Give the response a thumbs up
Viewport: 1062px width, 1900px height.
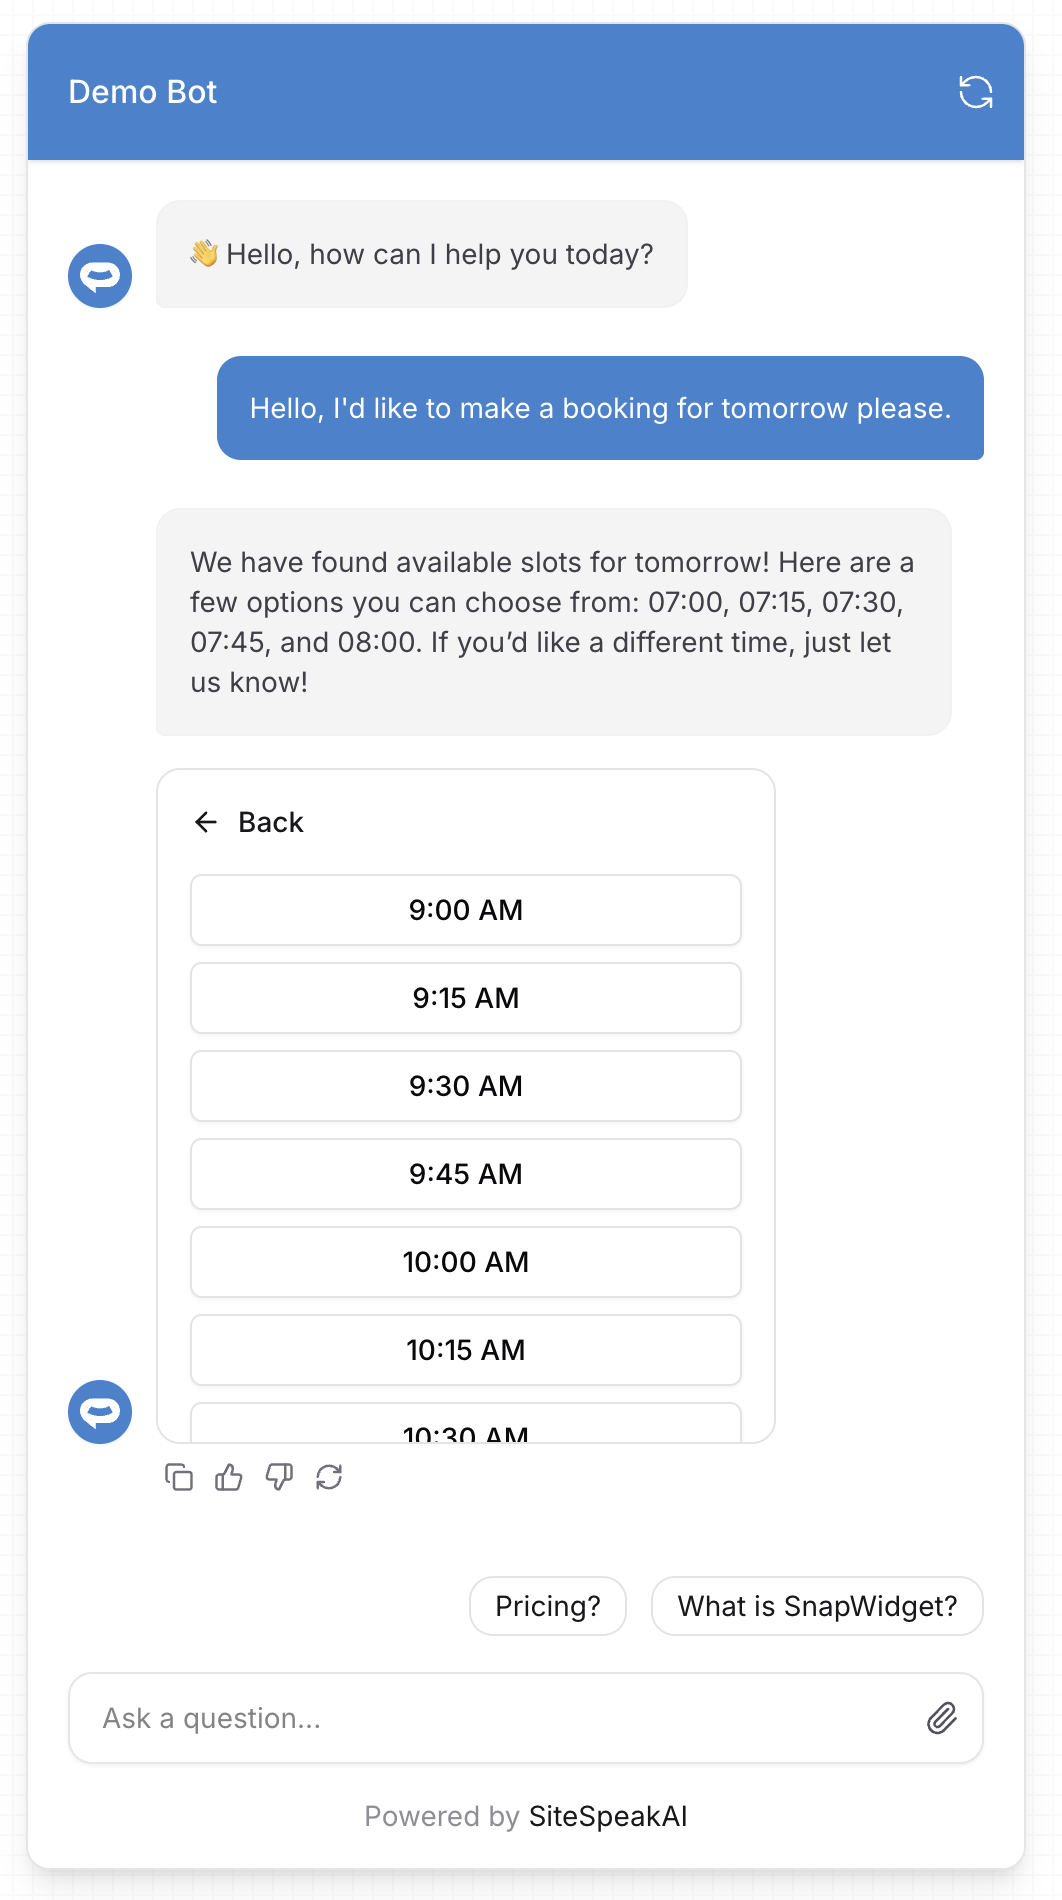coord(229,1477)
